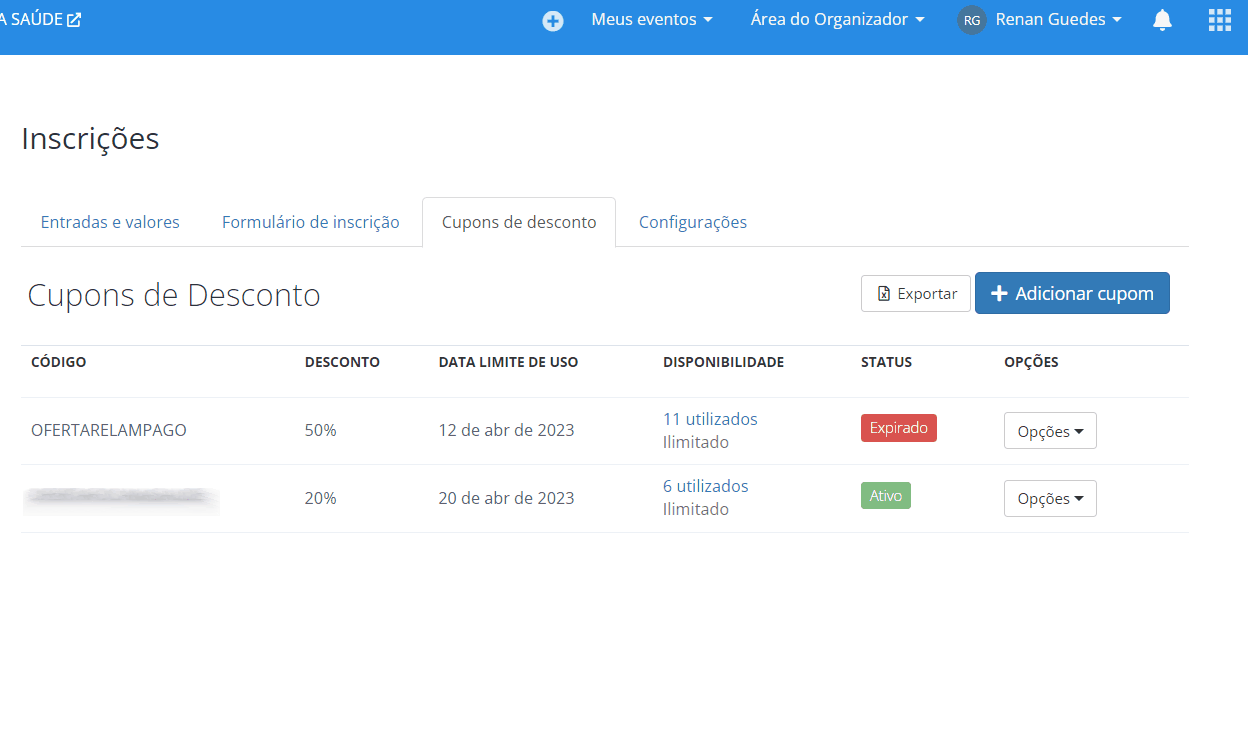Click the Exportar button

point(916,294)
